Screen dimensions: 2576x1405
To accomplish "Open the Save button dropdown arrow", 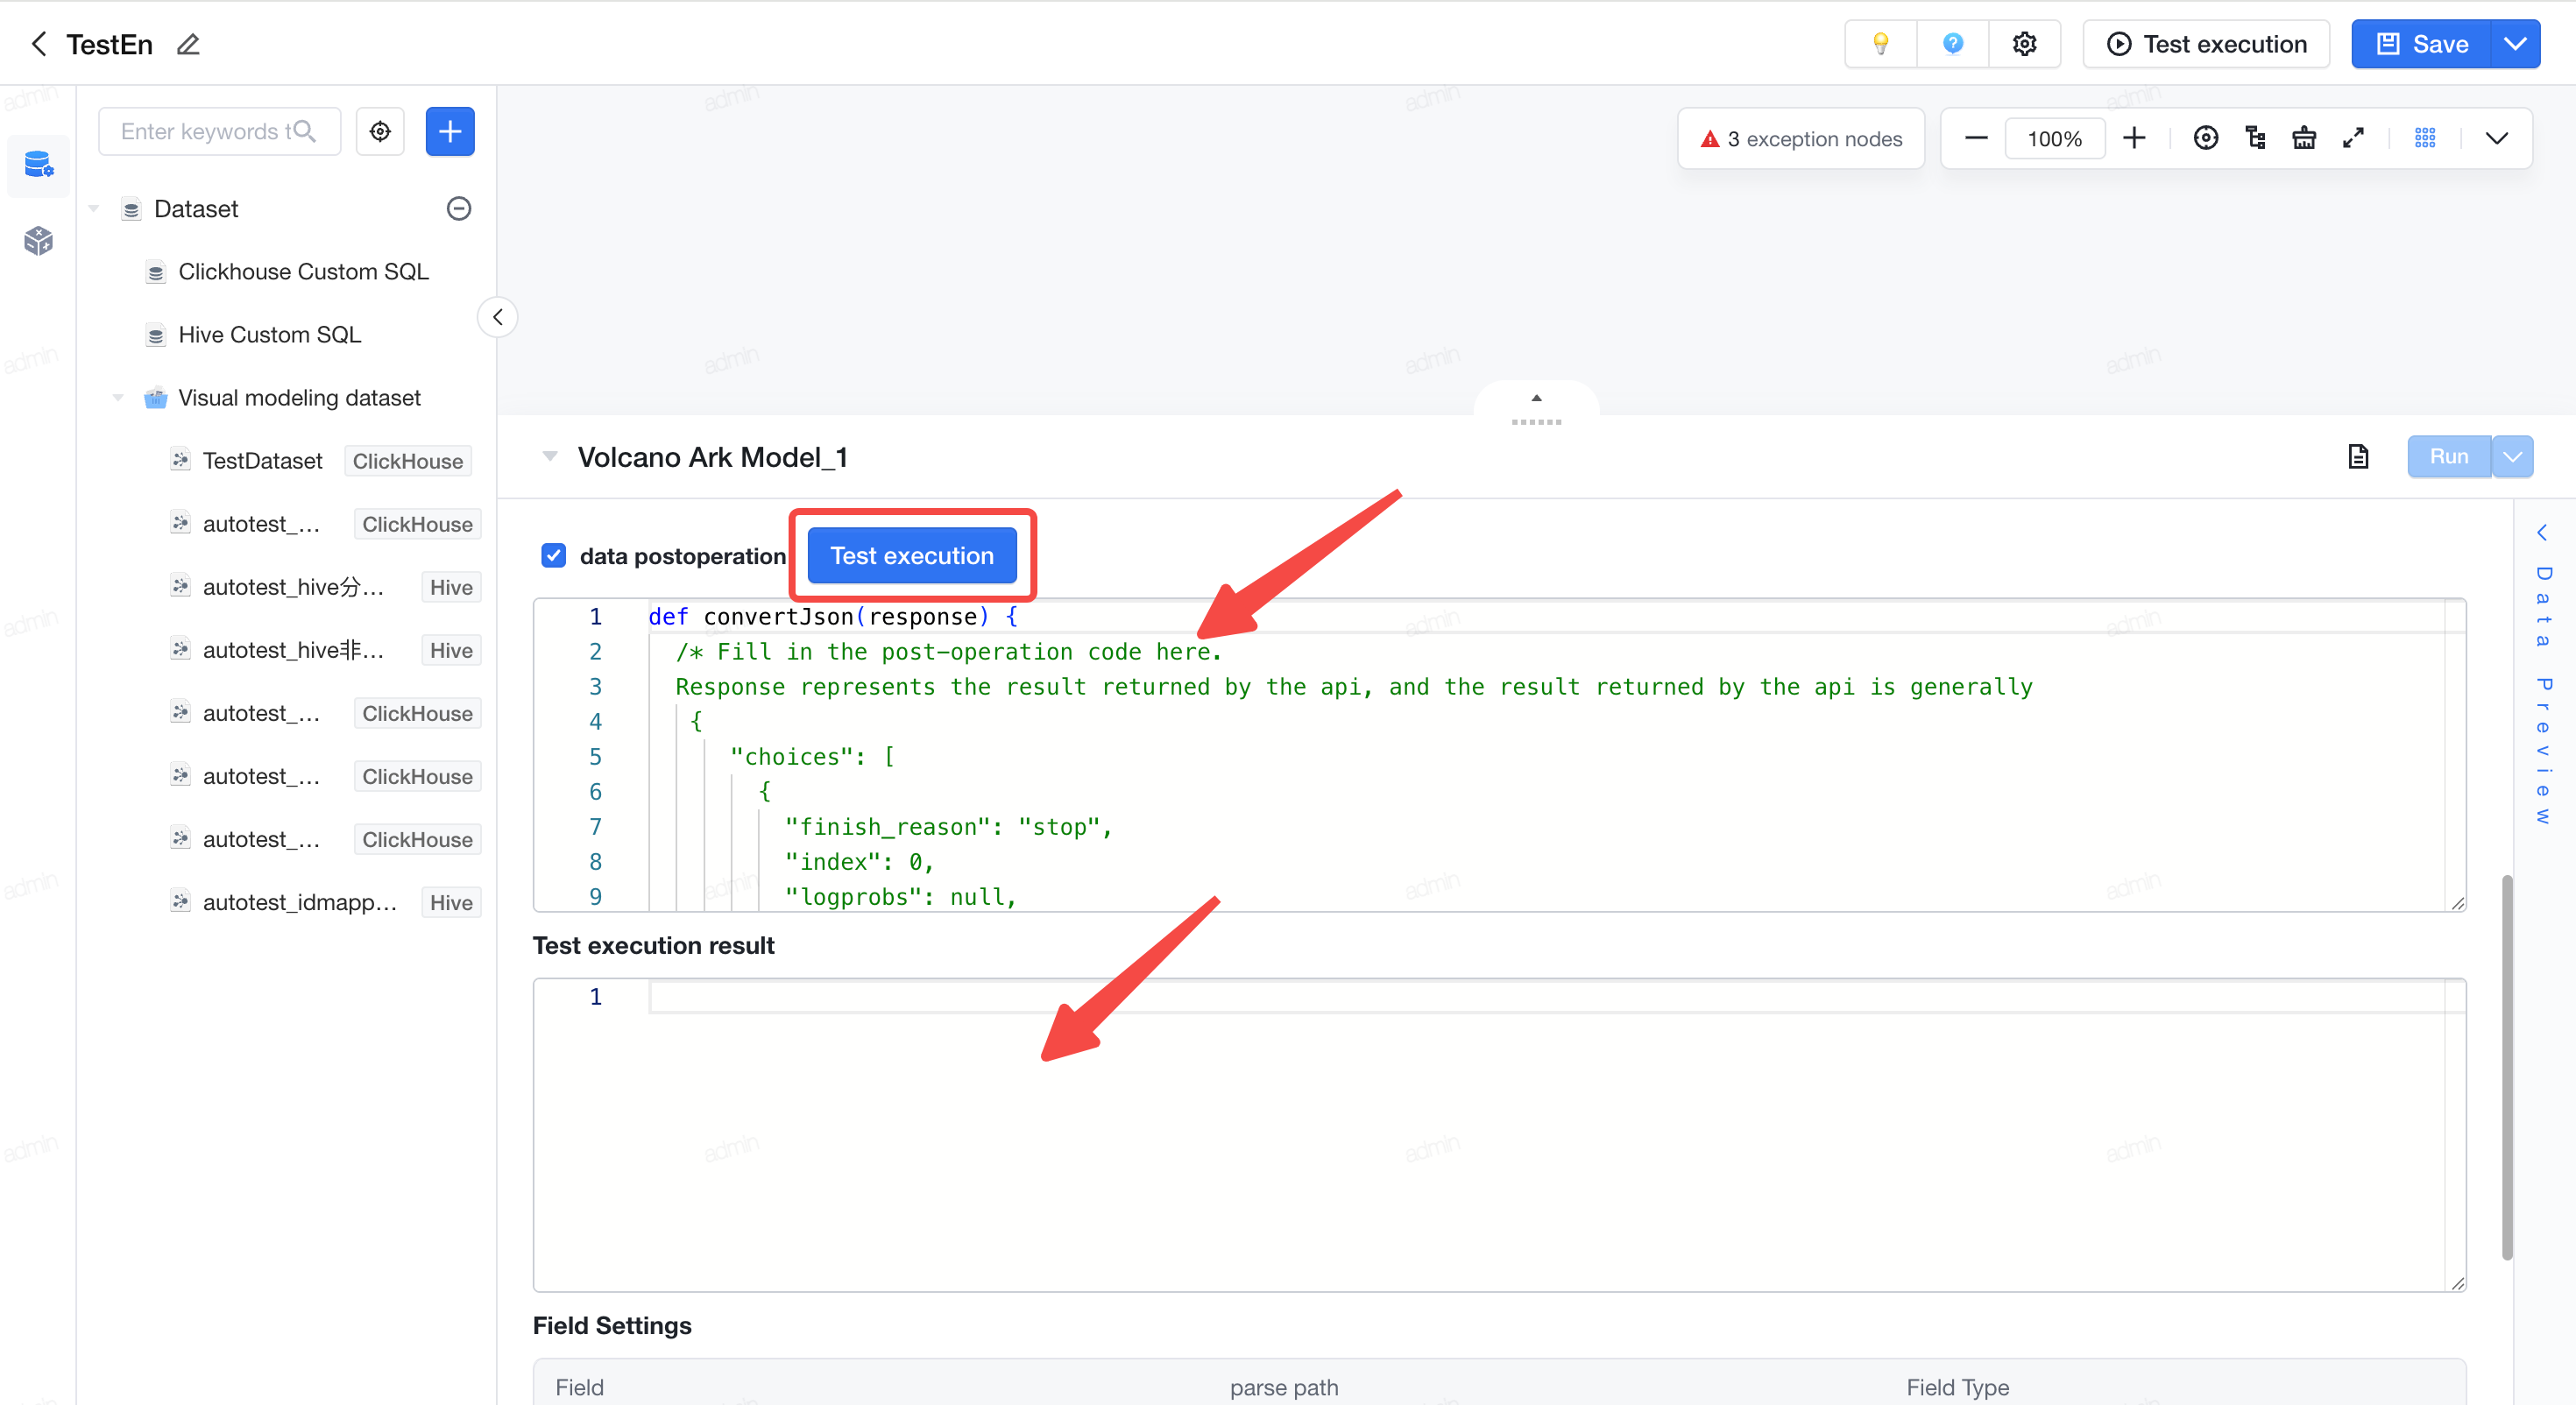I will 2515,44.
